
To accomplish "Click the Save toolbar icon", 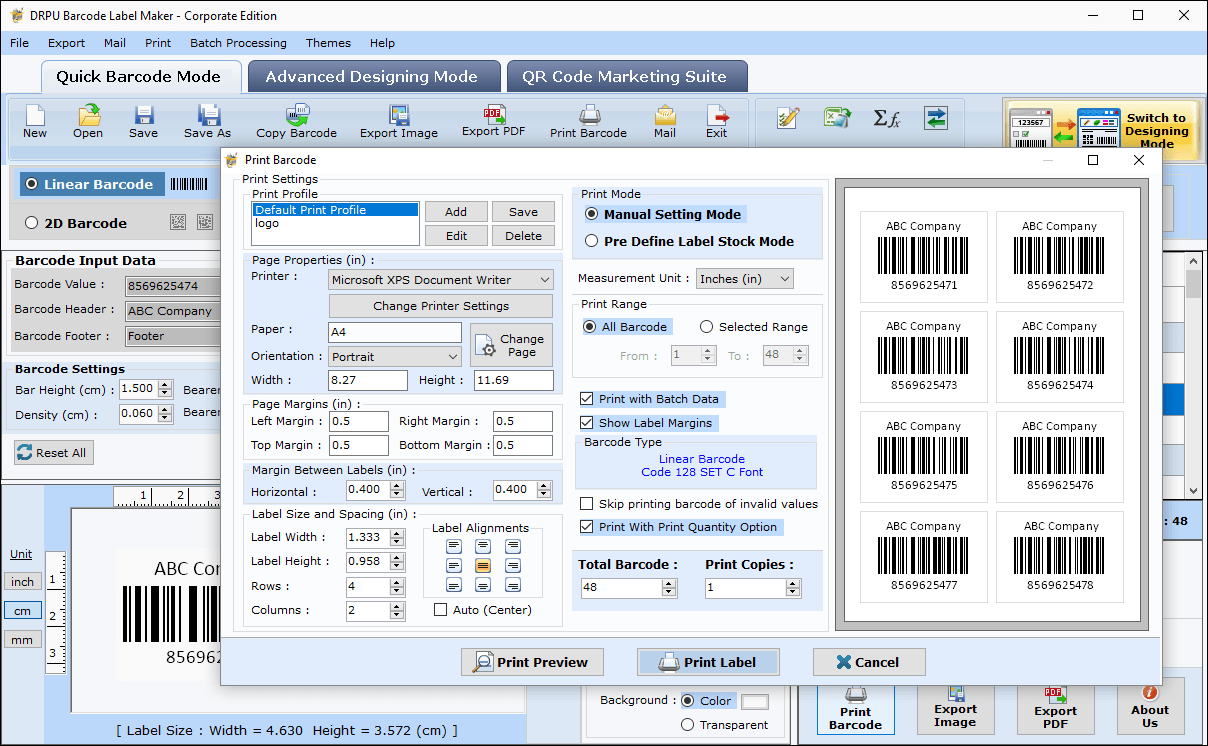I will click(x=143, y=121).
